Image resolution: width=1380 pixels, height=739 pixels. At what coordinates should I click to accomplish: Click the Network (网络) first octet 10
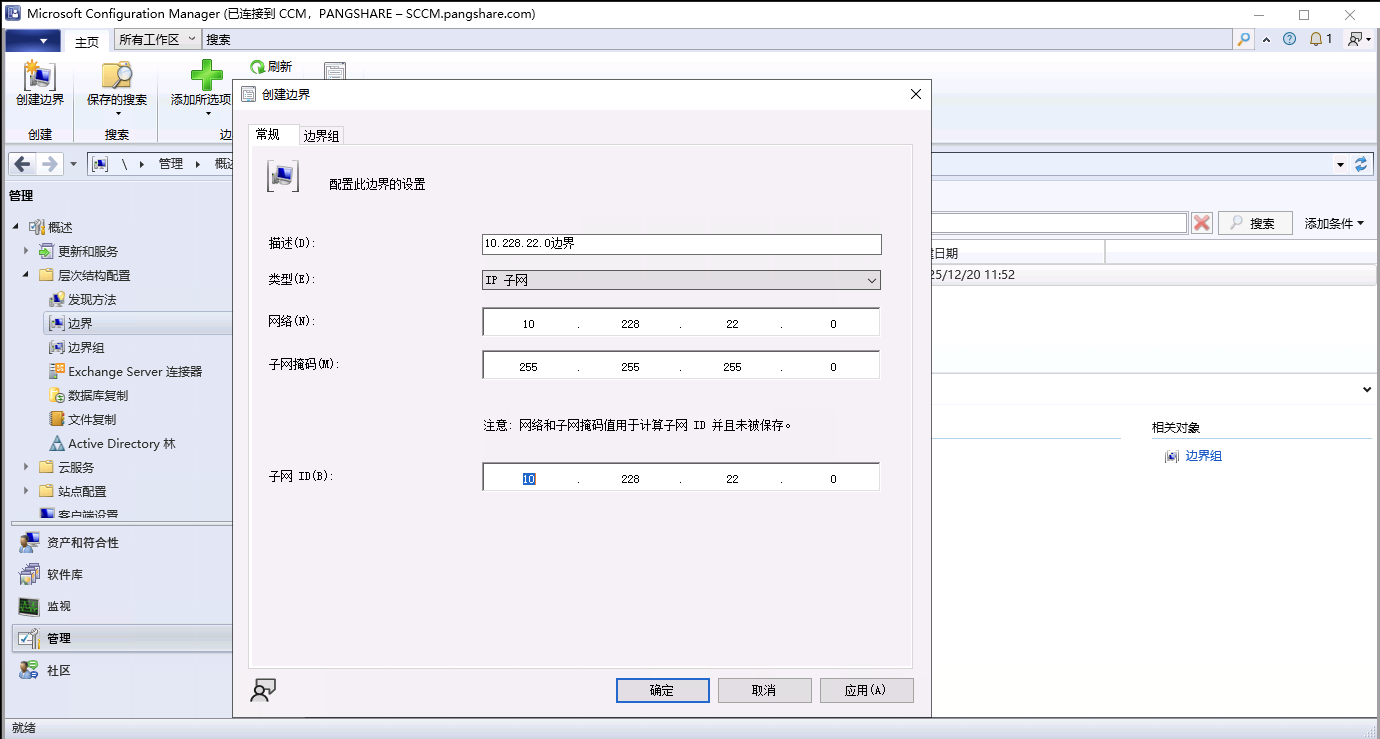[529, 324]
